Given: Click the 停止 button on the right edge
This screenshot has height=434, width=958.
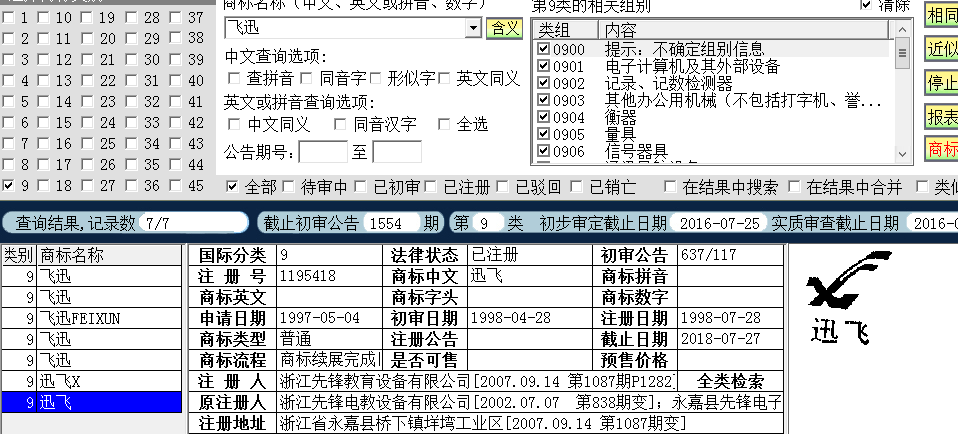Looking at the screenshot, I should [x=942, y=81].
